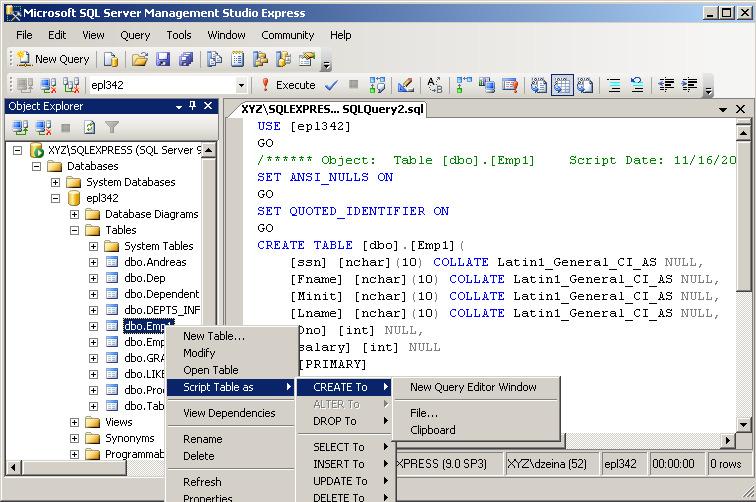Choose New Query Editor Window from submenu

point(476,387)
